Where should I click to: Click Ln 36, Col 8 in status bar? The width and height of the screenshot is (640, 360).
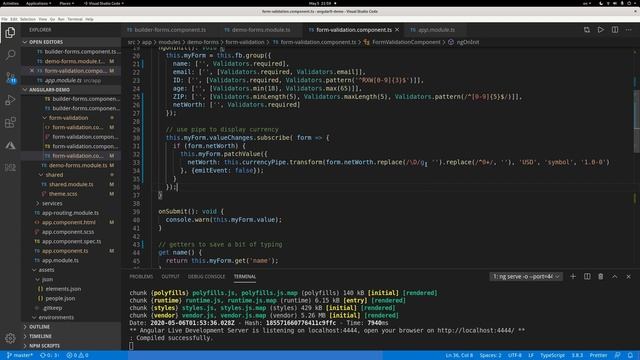(459, 355)
